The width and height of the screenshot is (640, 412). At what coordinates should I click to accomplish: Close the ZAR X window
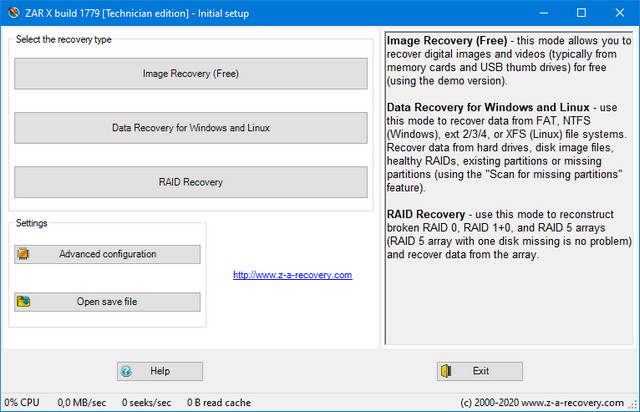tap(620, 13)
